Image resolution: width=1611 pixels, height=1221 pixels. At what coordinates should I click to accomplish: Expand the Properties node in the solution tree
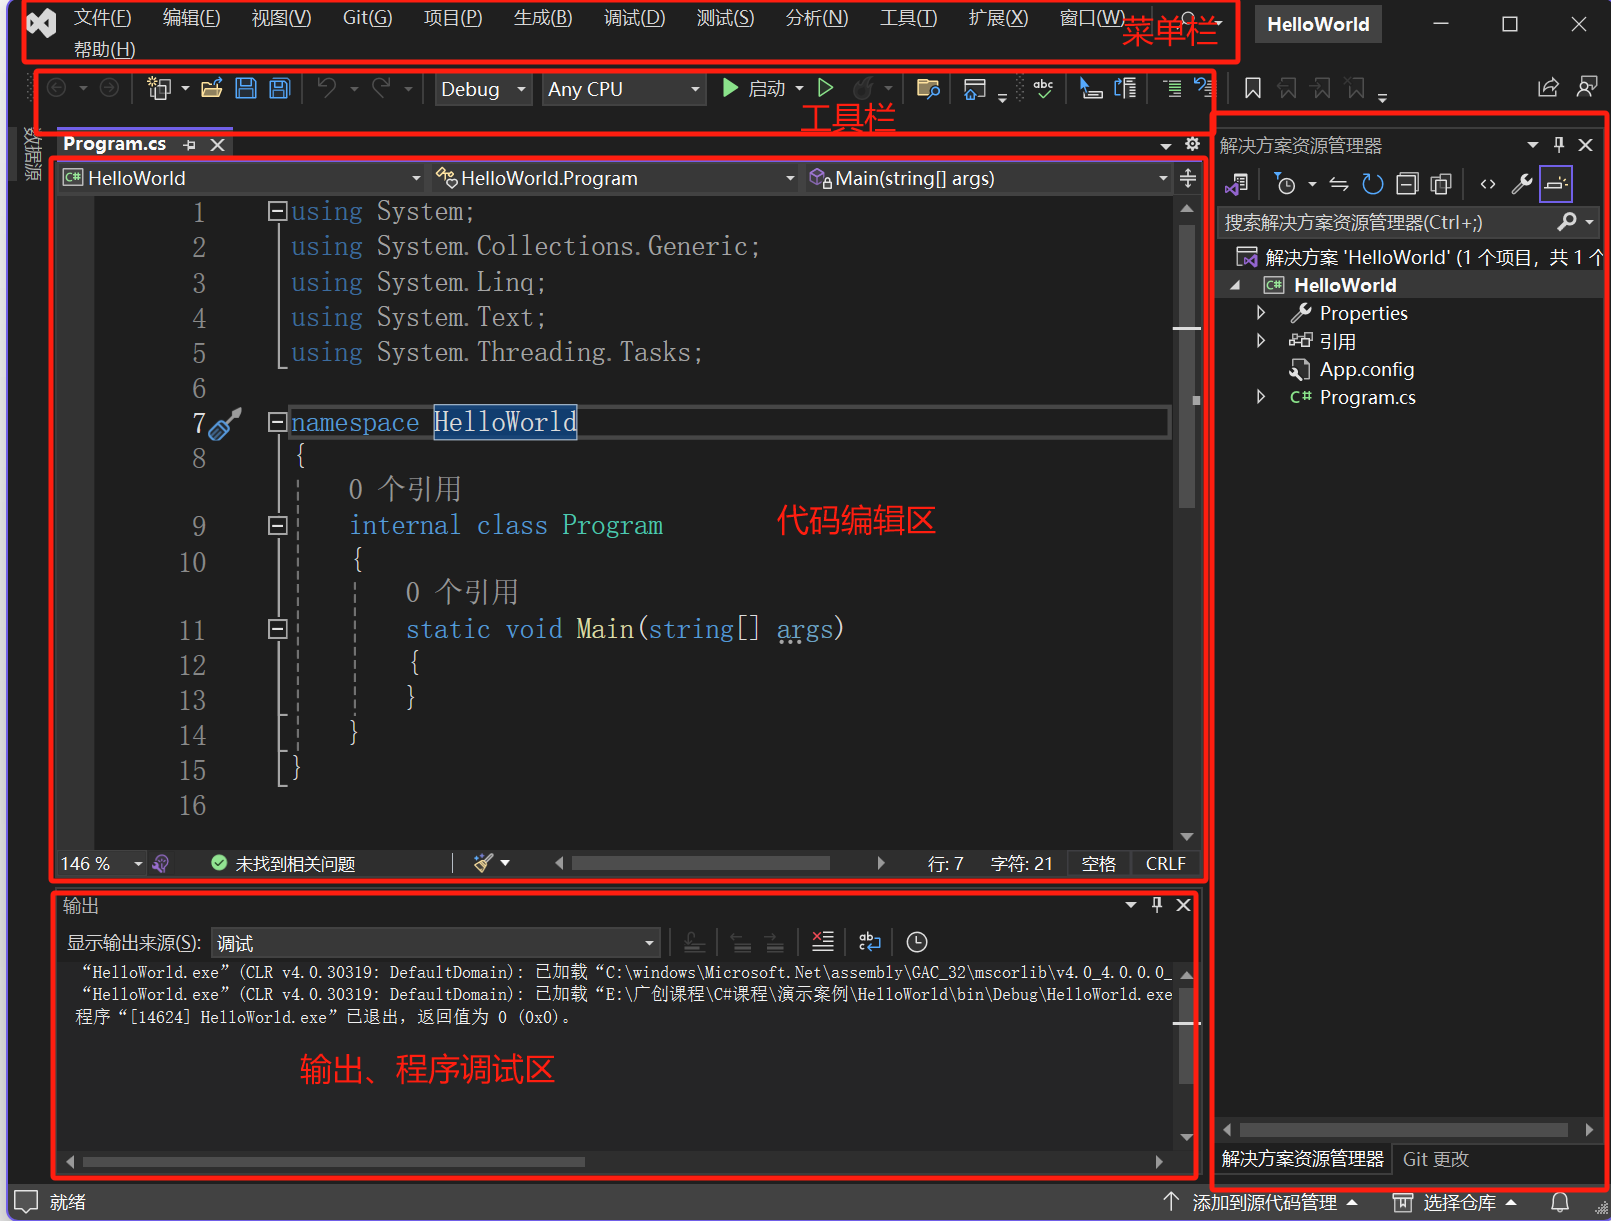pos(1261,313)
